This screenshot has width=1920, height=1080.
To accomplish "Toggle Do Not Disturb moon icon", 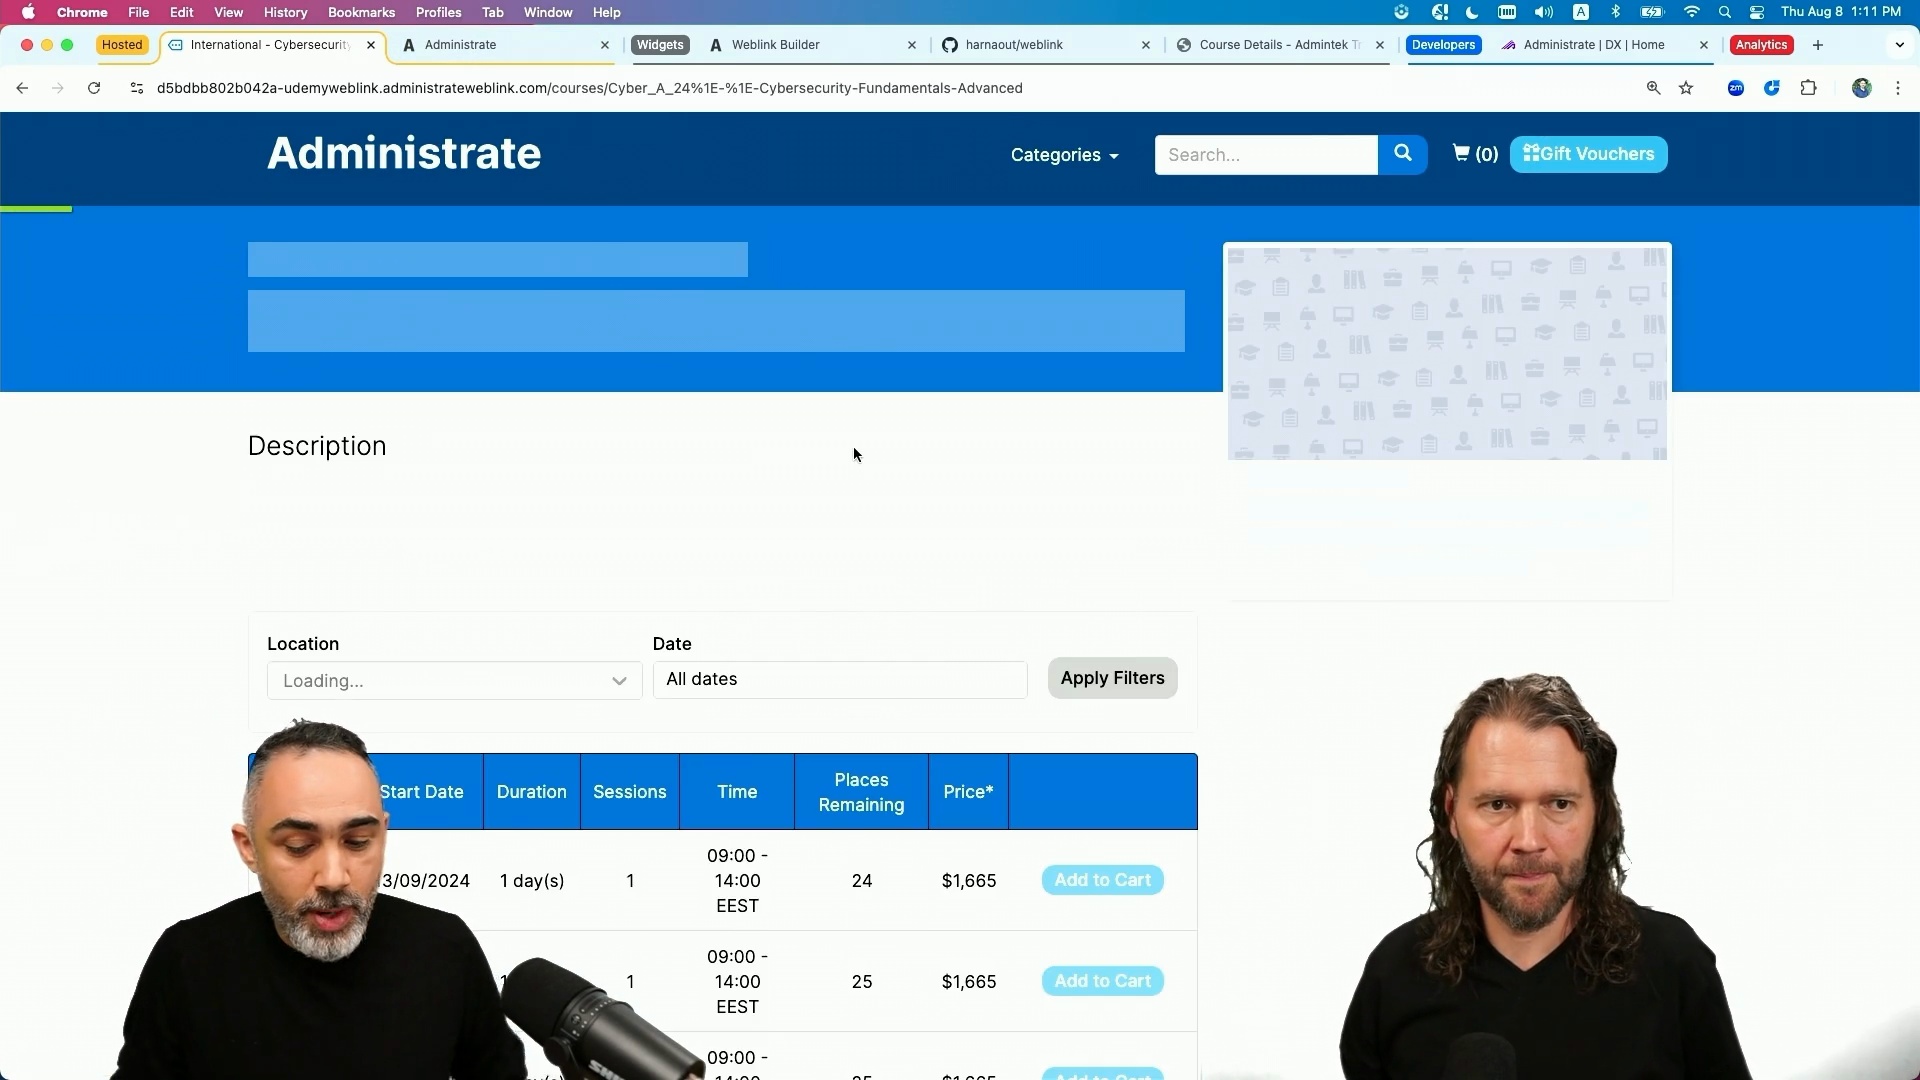I will click(1472, 12).
